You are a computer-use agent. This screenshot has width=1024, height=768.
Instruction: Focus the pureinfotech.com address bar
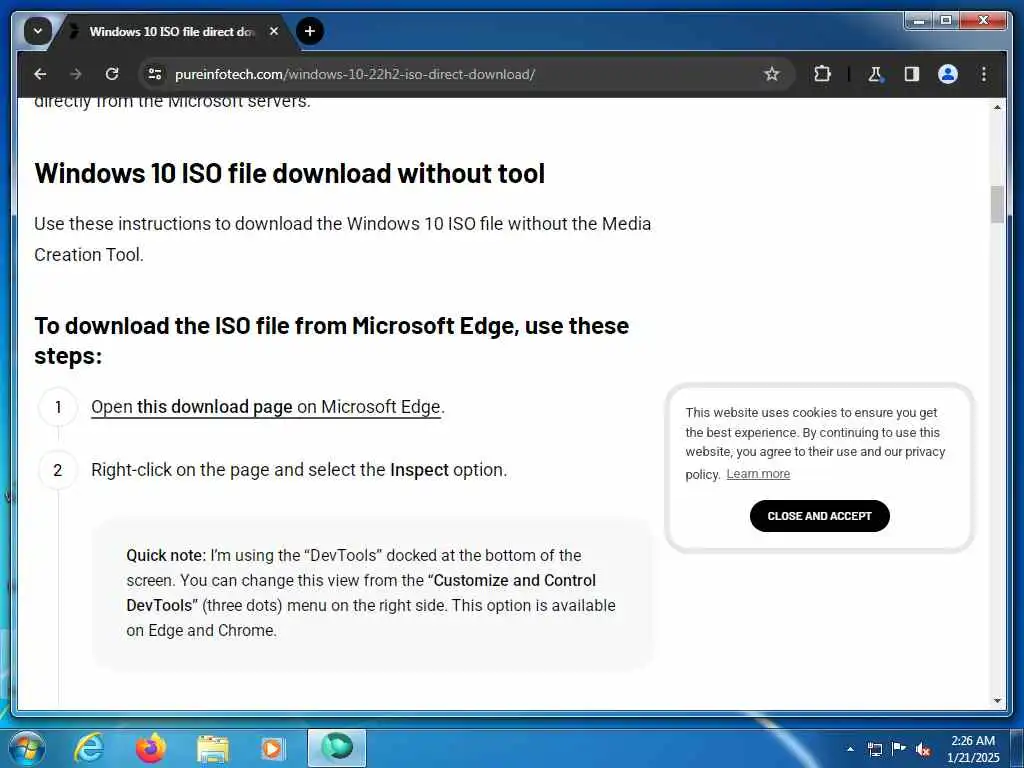464,74
